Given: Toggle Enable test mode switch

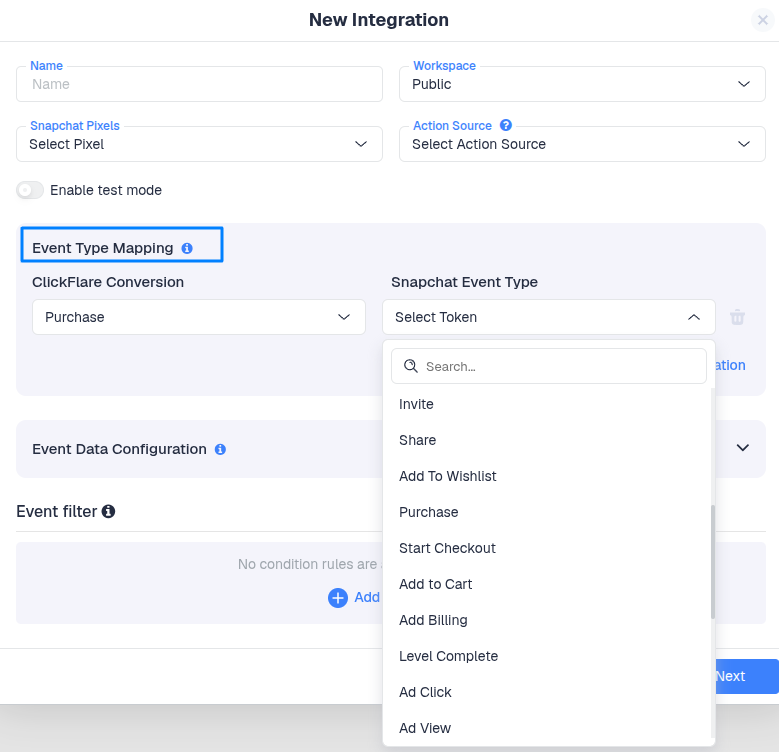Looking at the screenshot, I should point(30,190).
